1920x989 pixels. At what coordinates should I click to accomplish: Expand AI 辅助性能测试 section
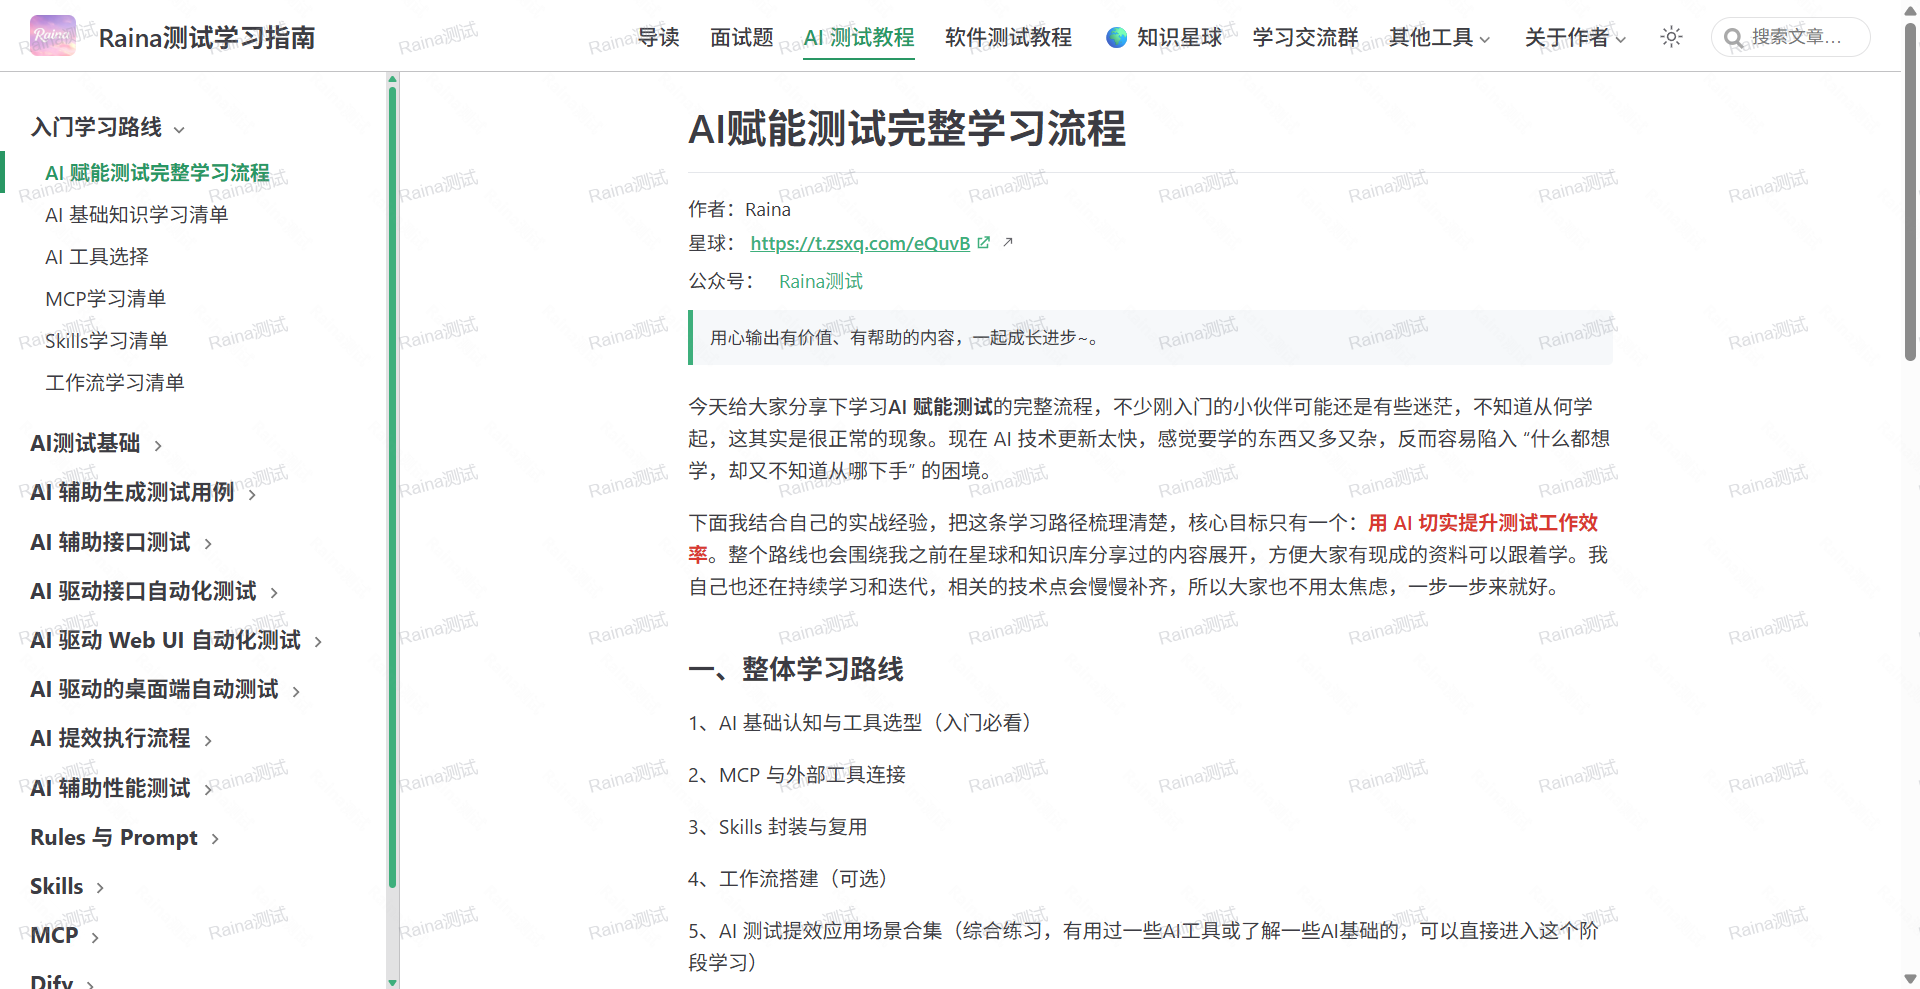pos(122,788)
